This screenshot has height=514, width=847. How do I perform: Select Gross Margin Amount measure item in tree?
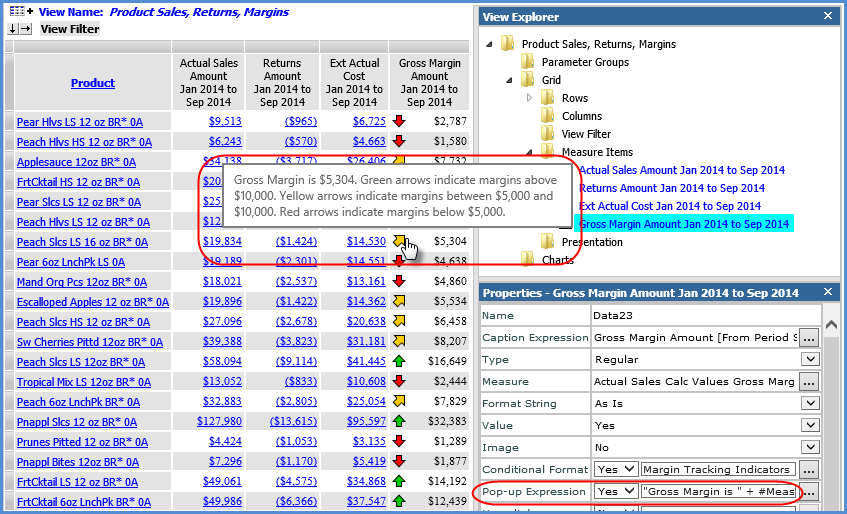(685, 224)
